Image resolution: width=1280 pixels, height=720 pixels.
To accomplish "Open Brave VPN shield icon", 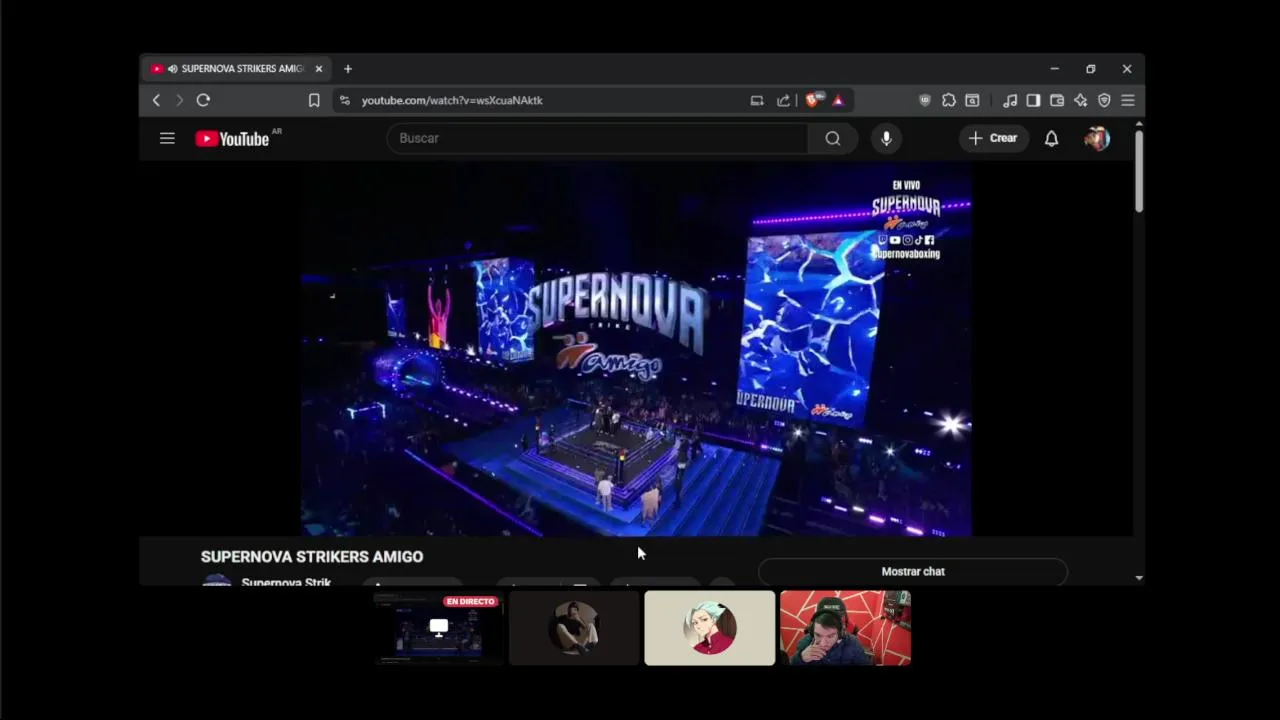I will (1104, 100).
